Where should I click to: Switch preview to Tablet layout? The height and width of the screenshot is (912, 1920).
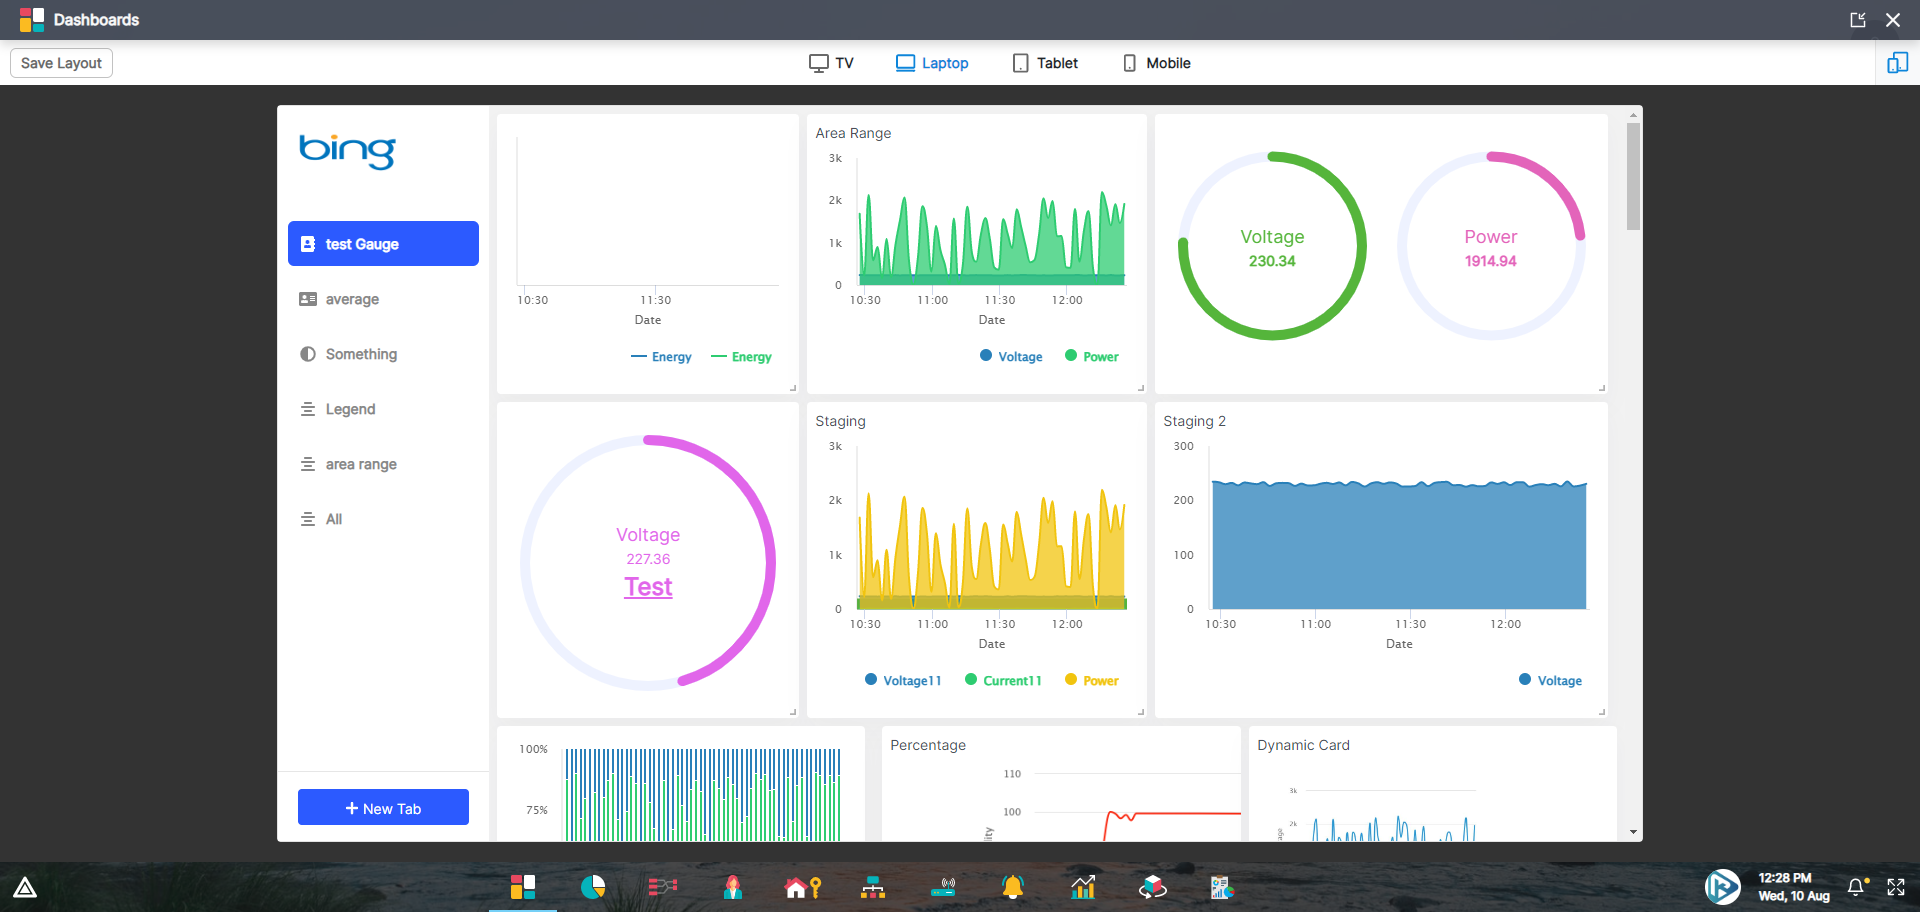click(1045, 63)
